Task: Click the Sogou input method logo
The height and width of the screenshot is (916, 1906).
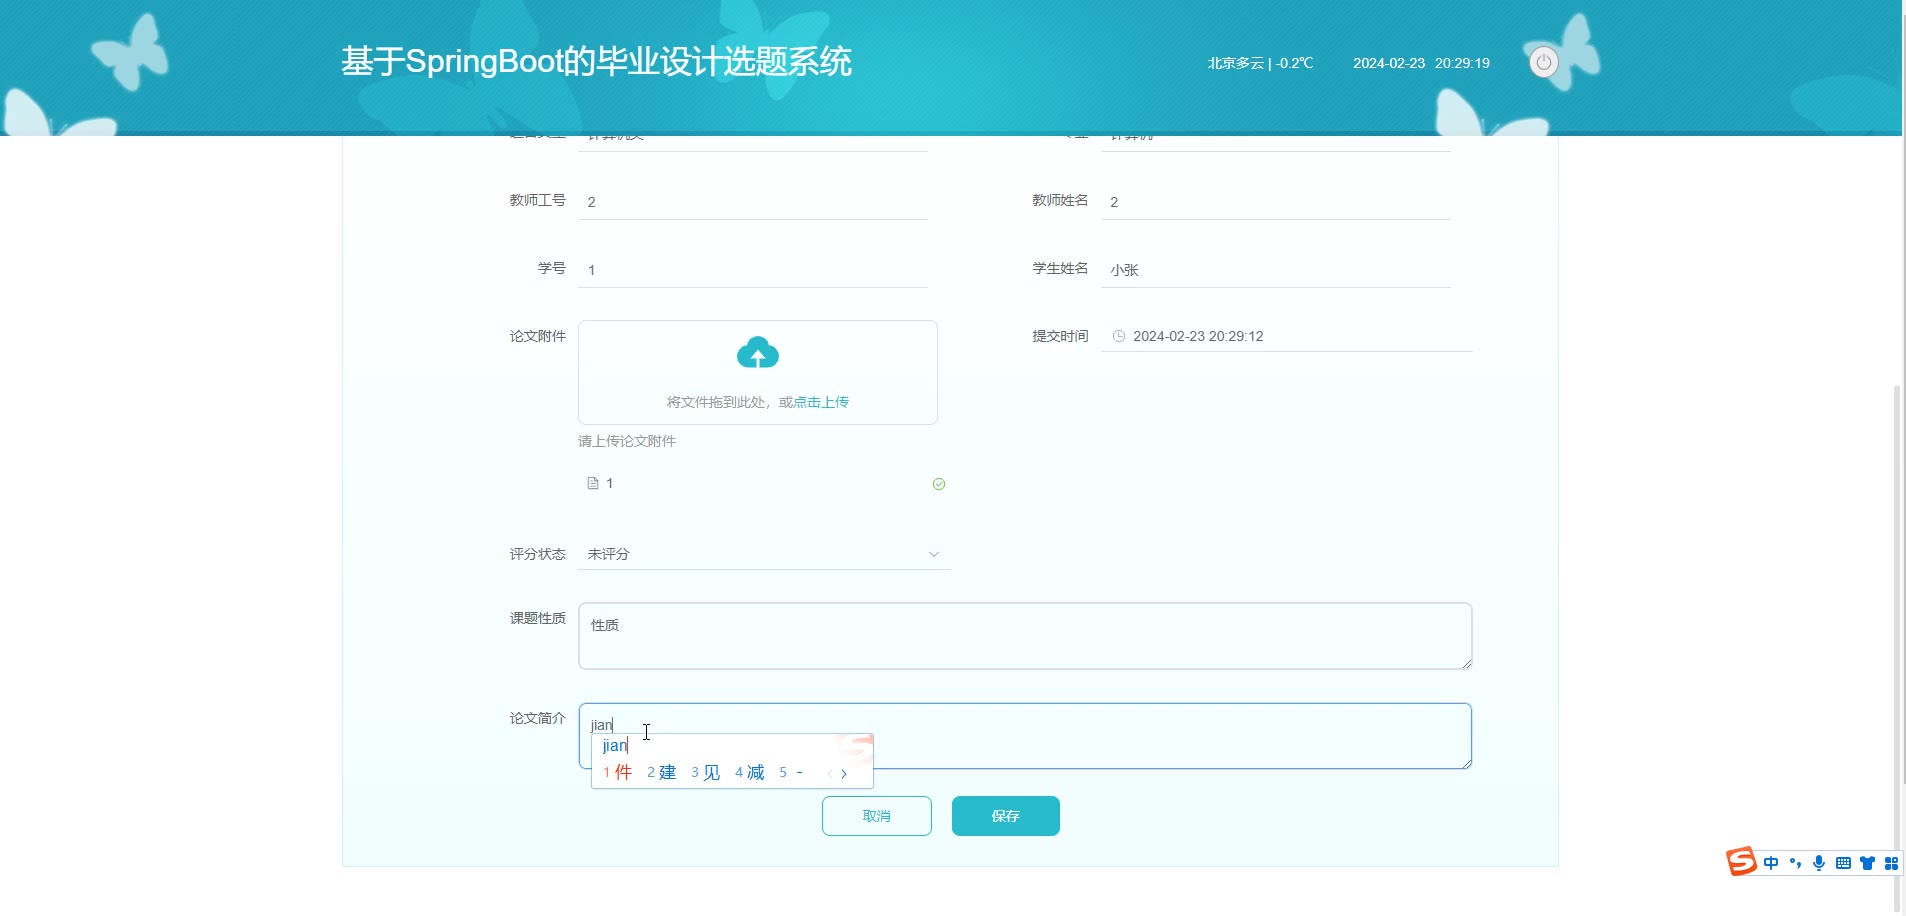Action: coord(1741,862)
